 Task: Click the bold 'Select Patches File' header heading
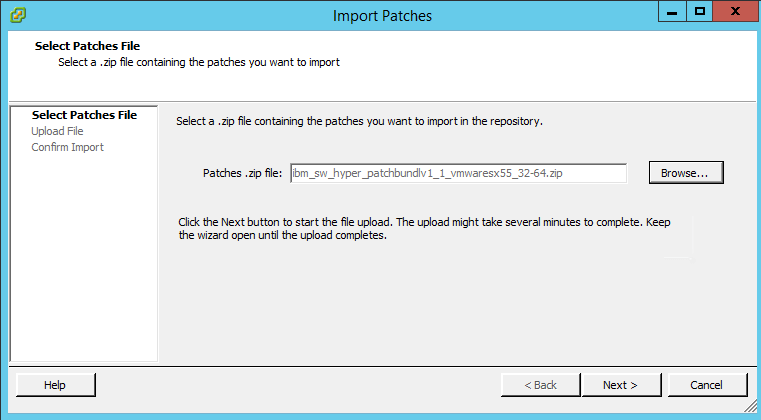click(87, 46)
